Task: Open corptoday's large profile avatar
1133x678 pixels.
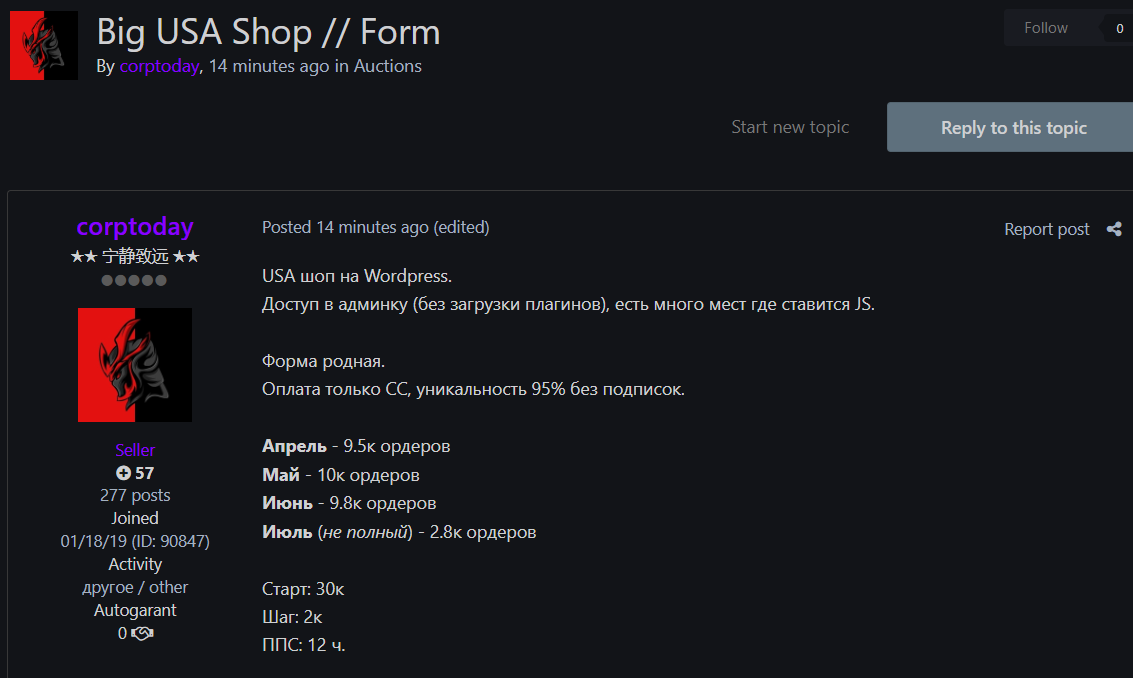Action: 135,365
